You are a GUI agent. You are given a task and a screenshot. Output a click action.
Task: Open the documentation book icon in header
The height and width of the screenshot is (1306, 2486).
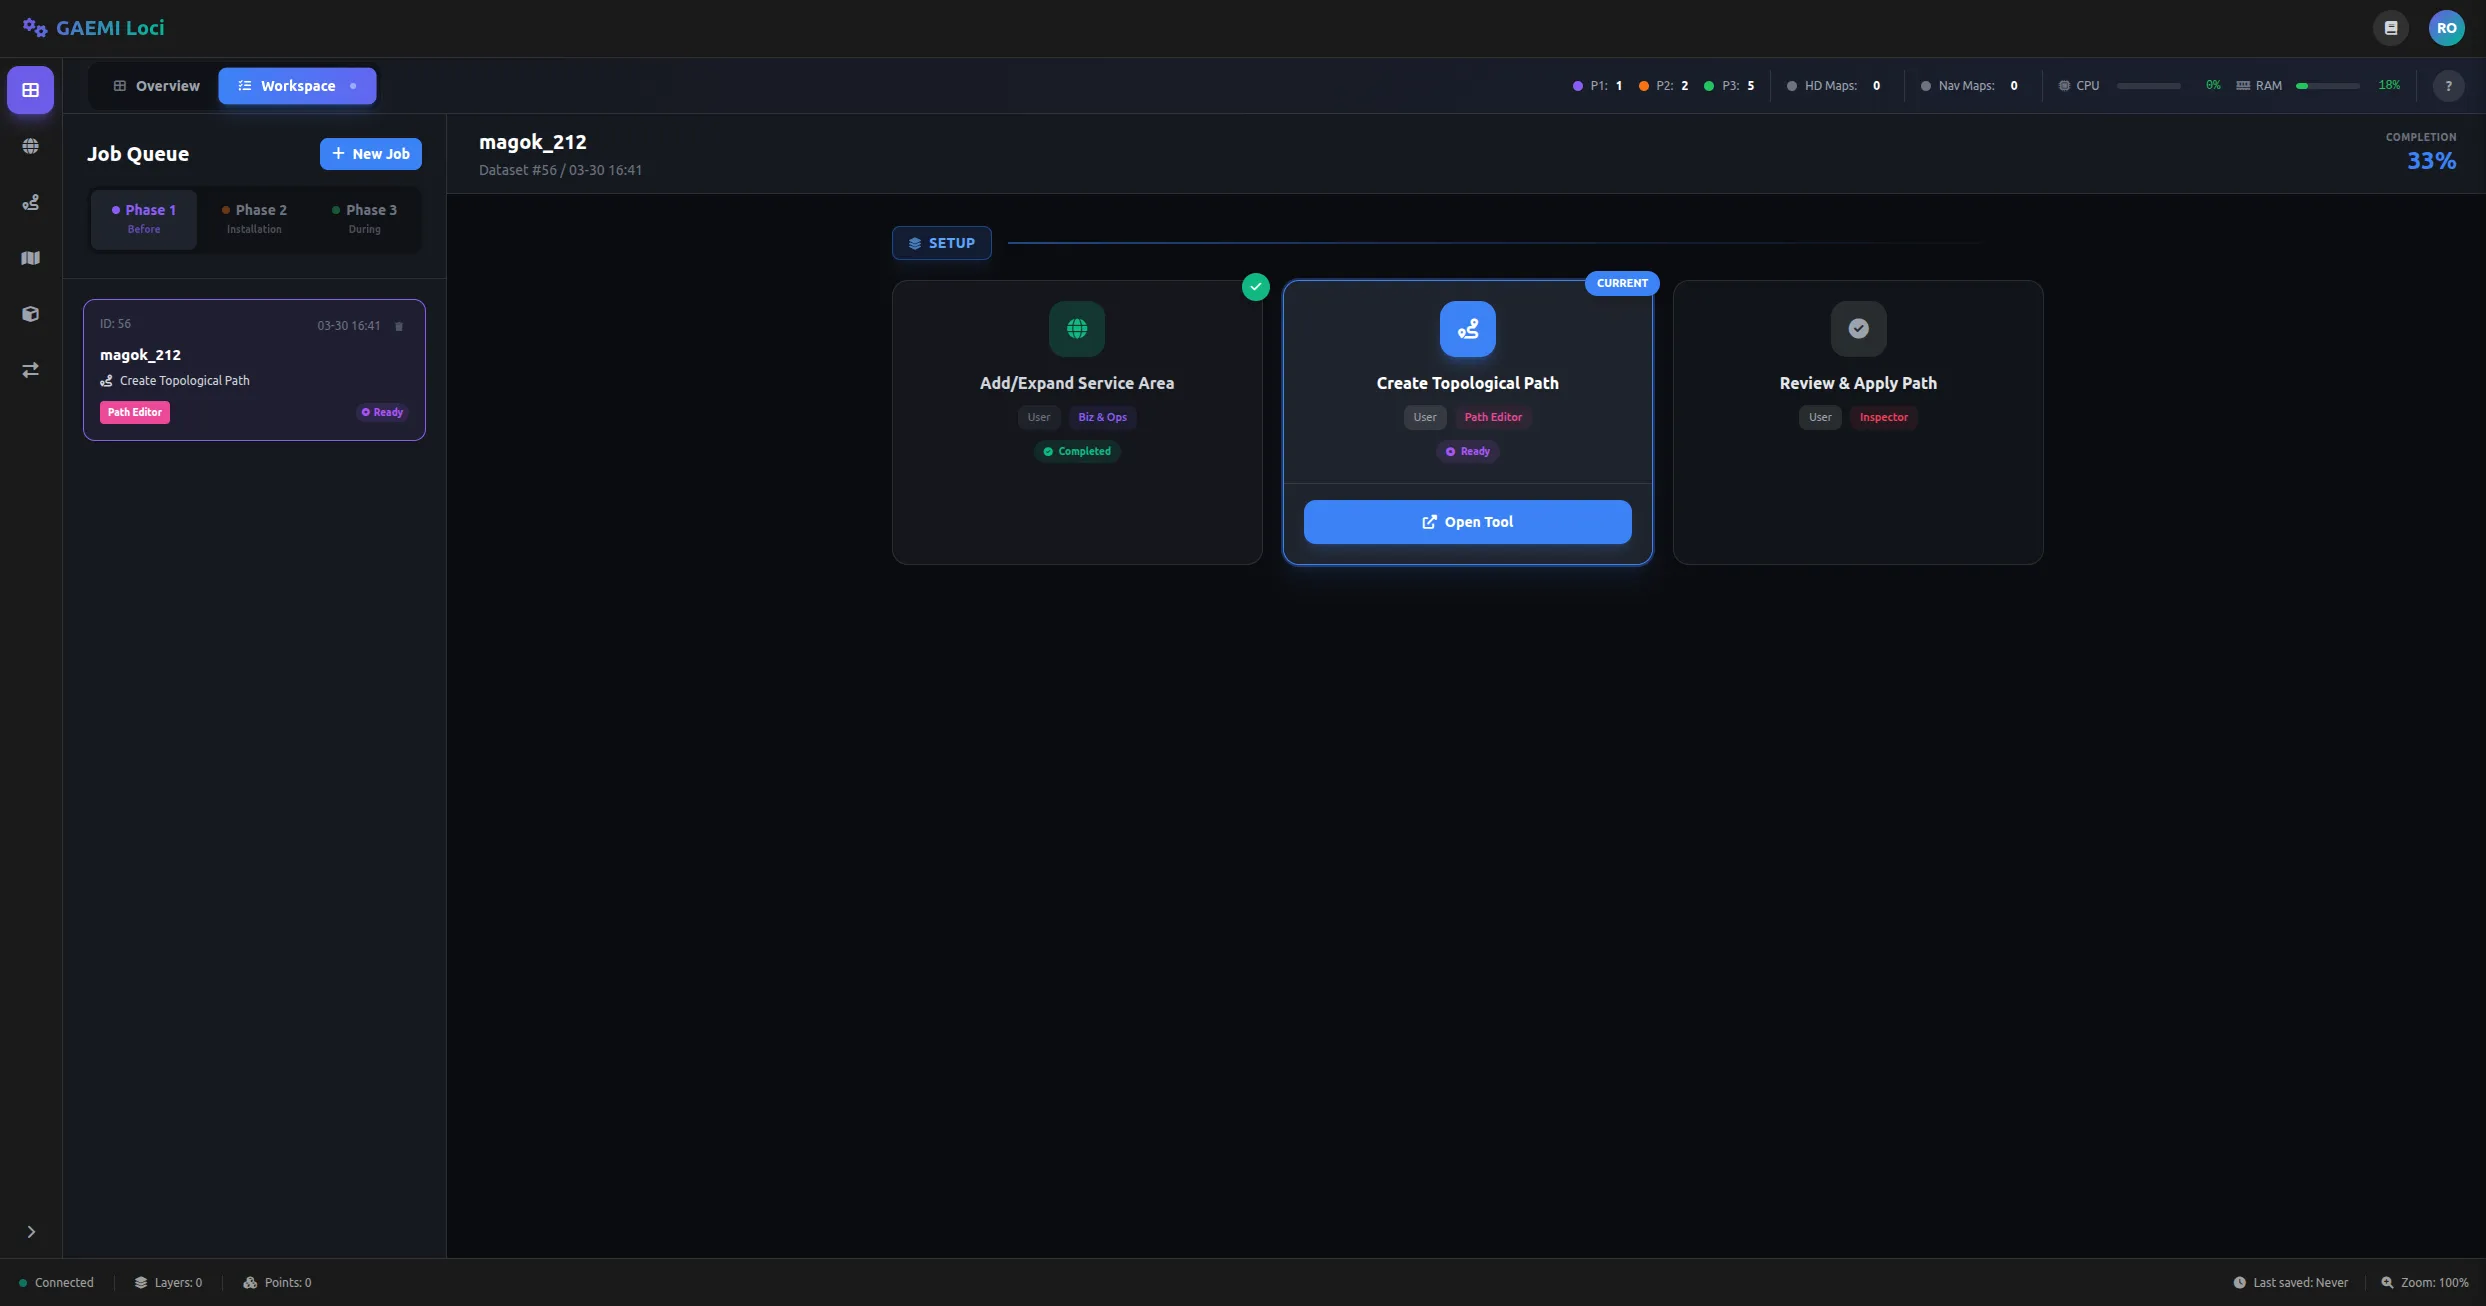pos(2391,28)
